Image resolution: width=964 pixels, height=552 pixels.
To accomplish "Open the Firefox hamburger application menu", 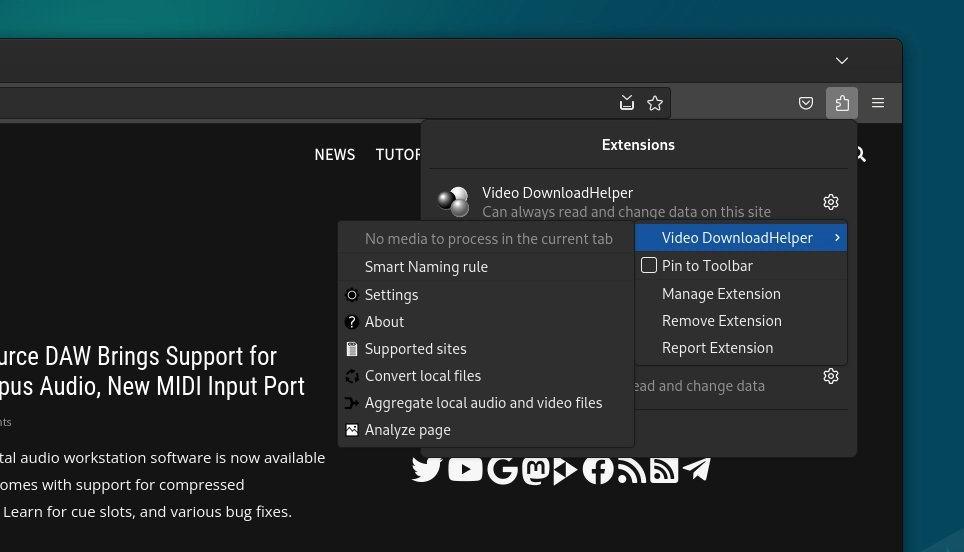I will coord(878,103).
